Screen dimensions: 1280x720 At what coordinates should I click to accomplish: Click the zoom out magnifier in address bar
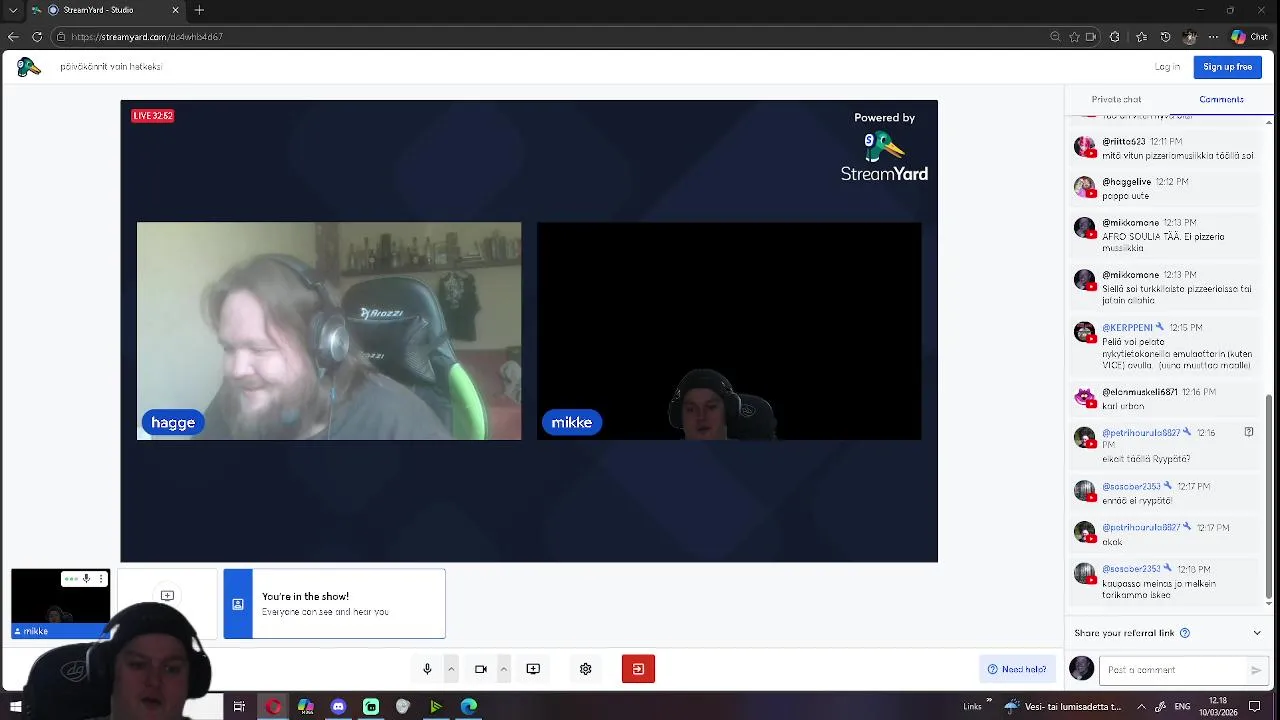(x=1055, y=37)
